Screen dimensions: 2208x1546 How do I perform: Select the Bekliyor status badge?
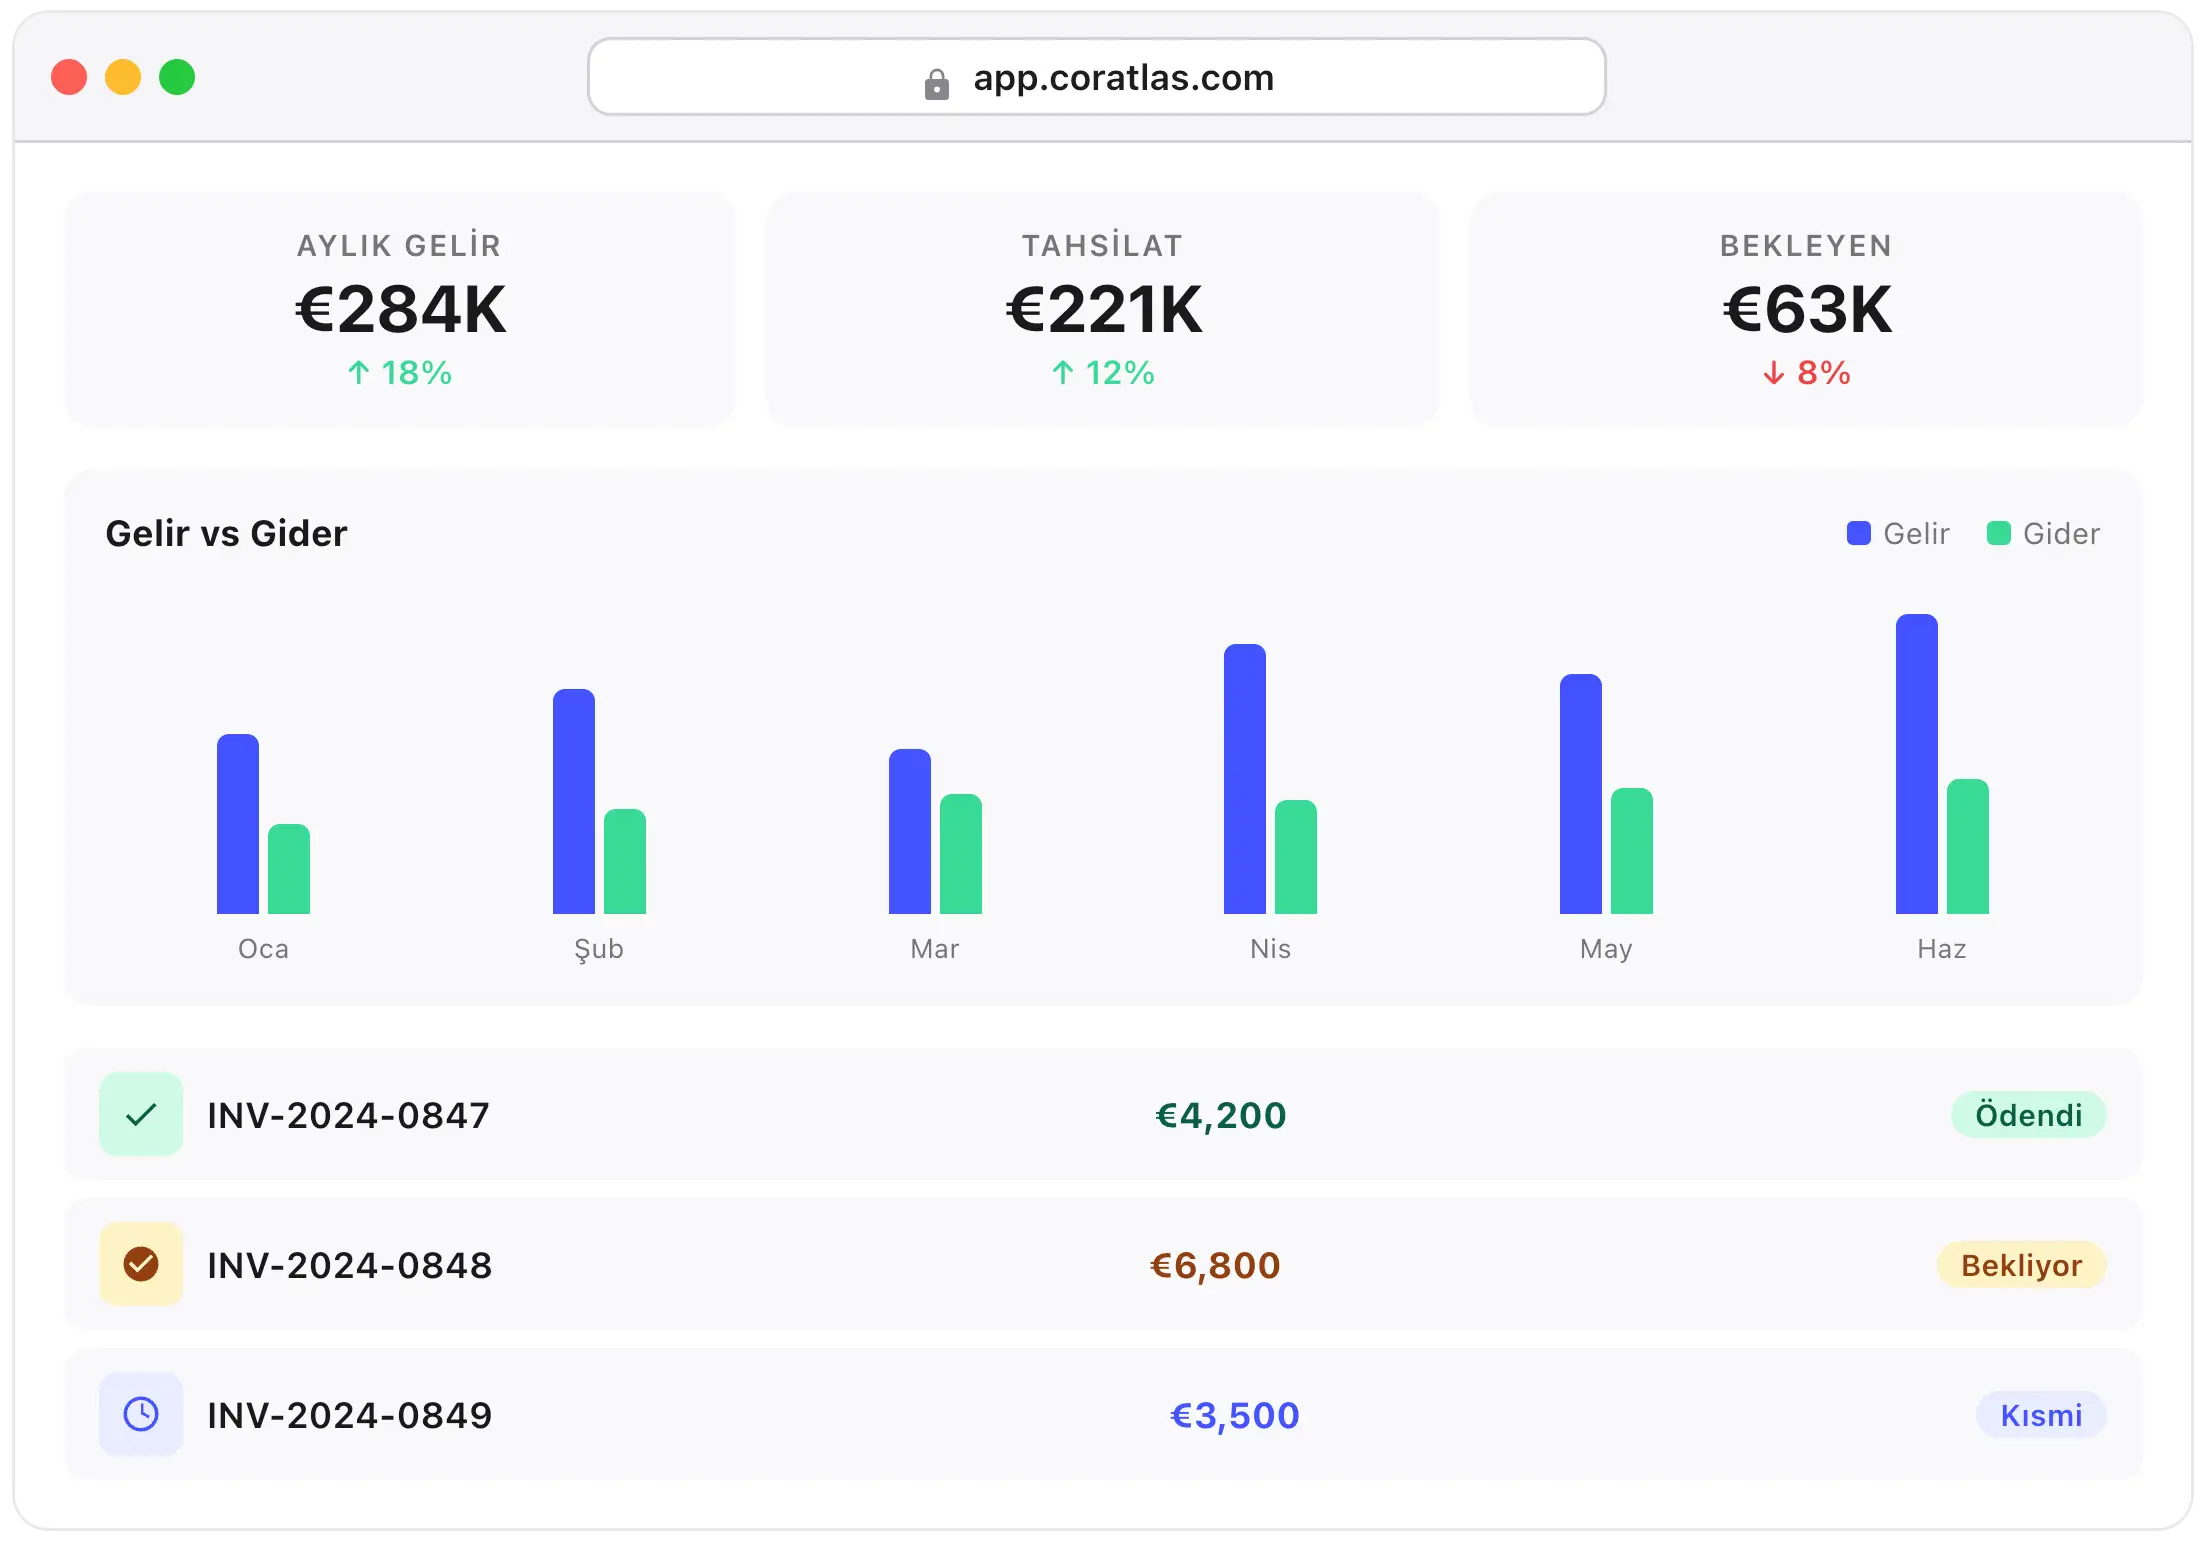[2021, 1264]
